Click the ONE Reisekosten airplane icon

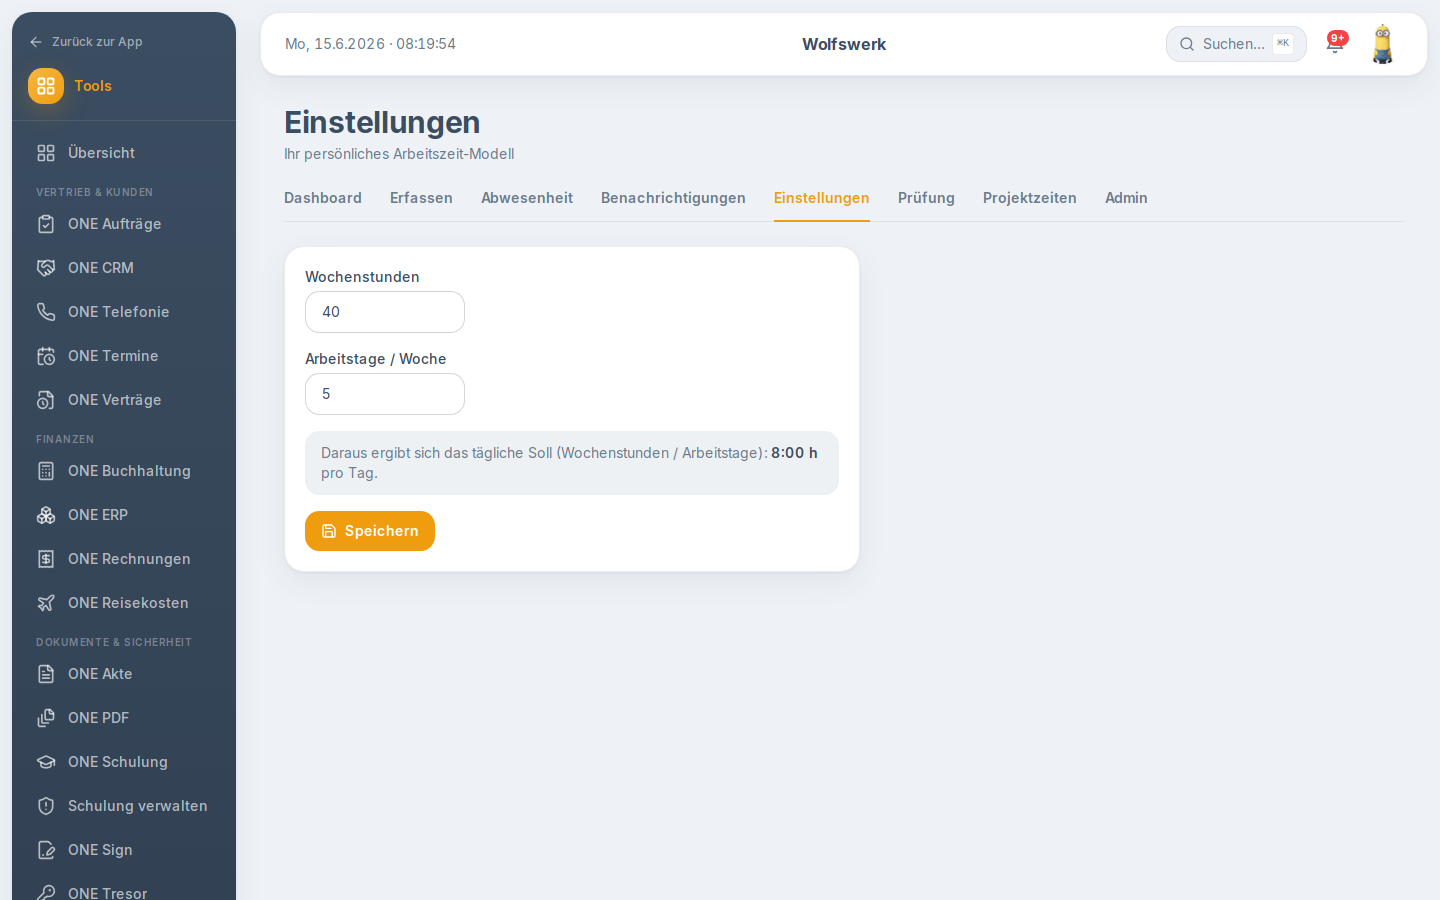pos(46,603)
